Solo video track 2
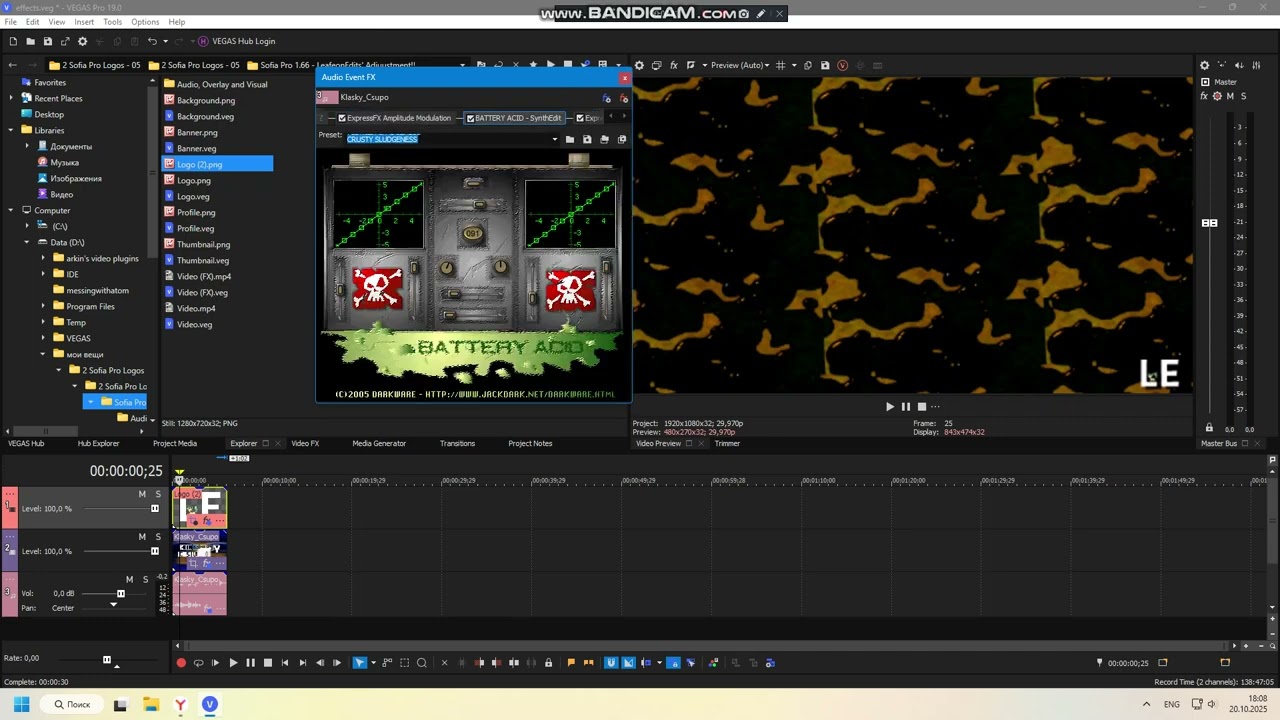1280x720 pixels. pyautogui.click(x=158, y=537)
